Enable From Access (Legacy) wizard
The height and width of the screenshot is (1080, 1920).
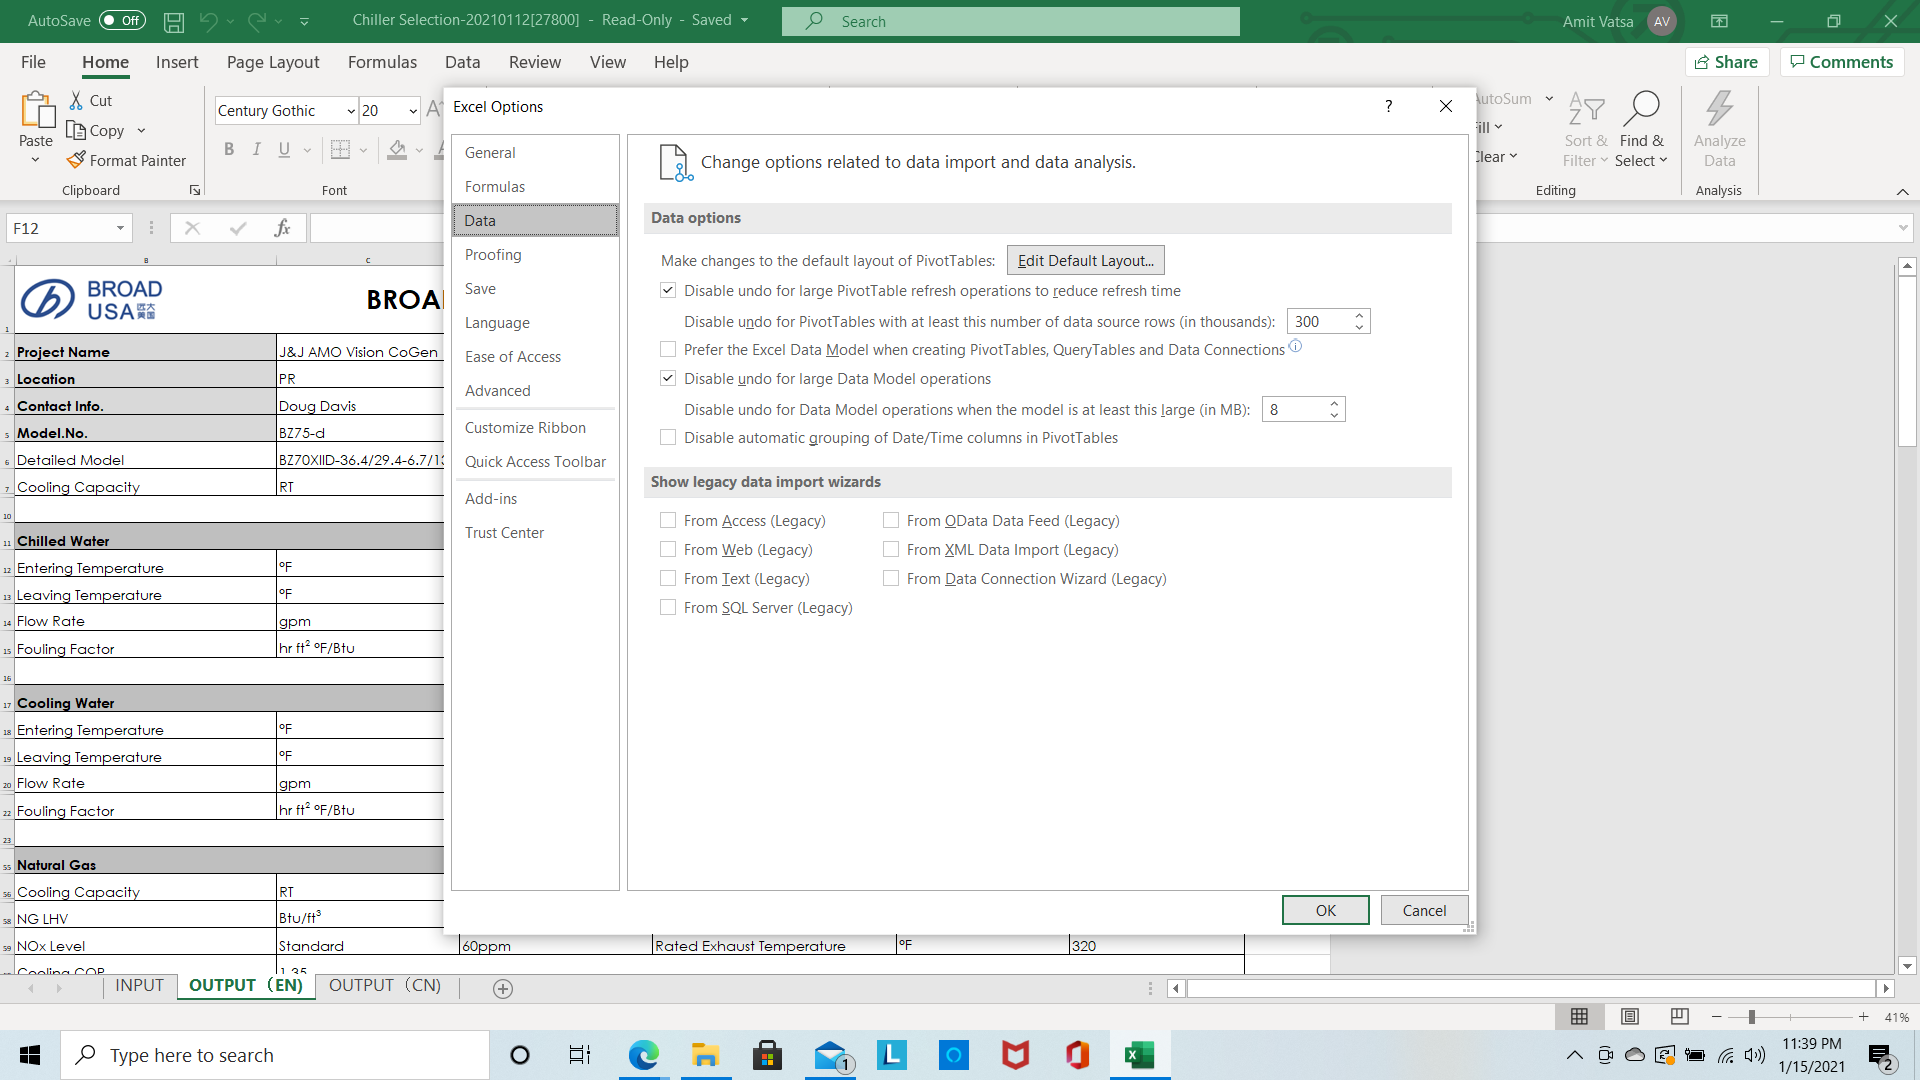click(668, 521)
